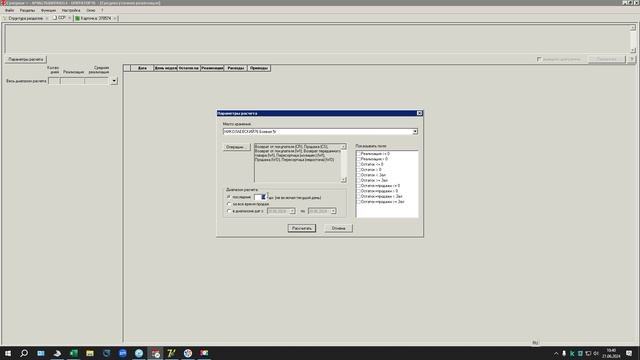640x360 pixels.
Task: Check Остаток > 0 option
Action: tap(358, 170)
